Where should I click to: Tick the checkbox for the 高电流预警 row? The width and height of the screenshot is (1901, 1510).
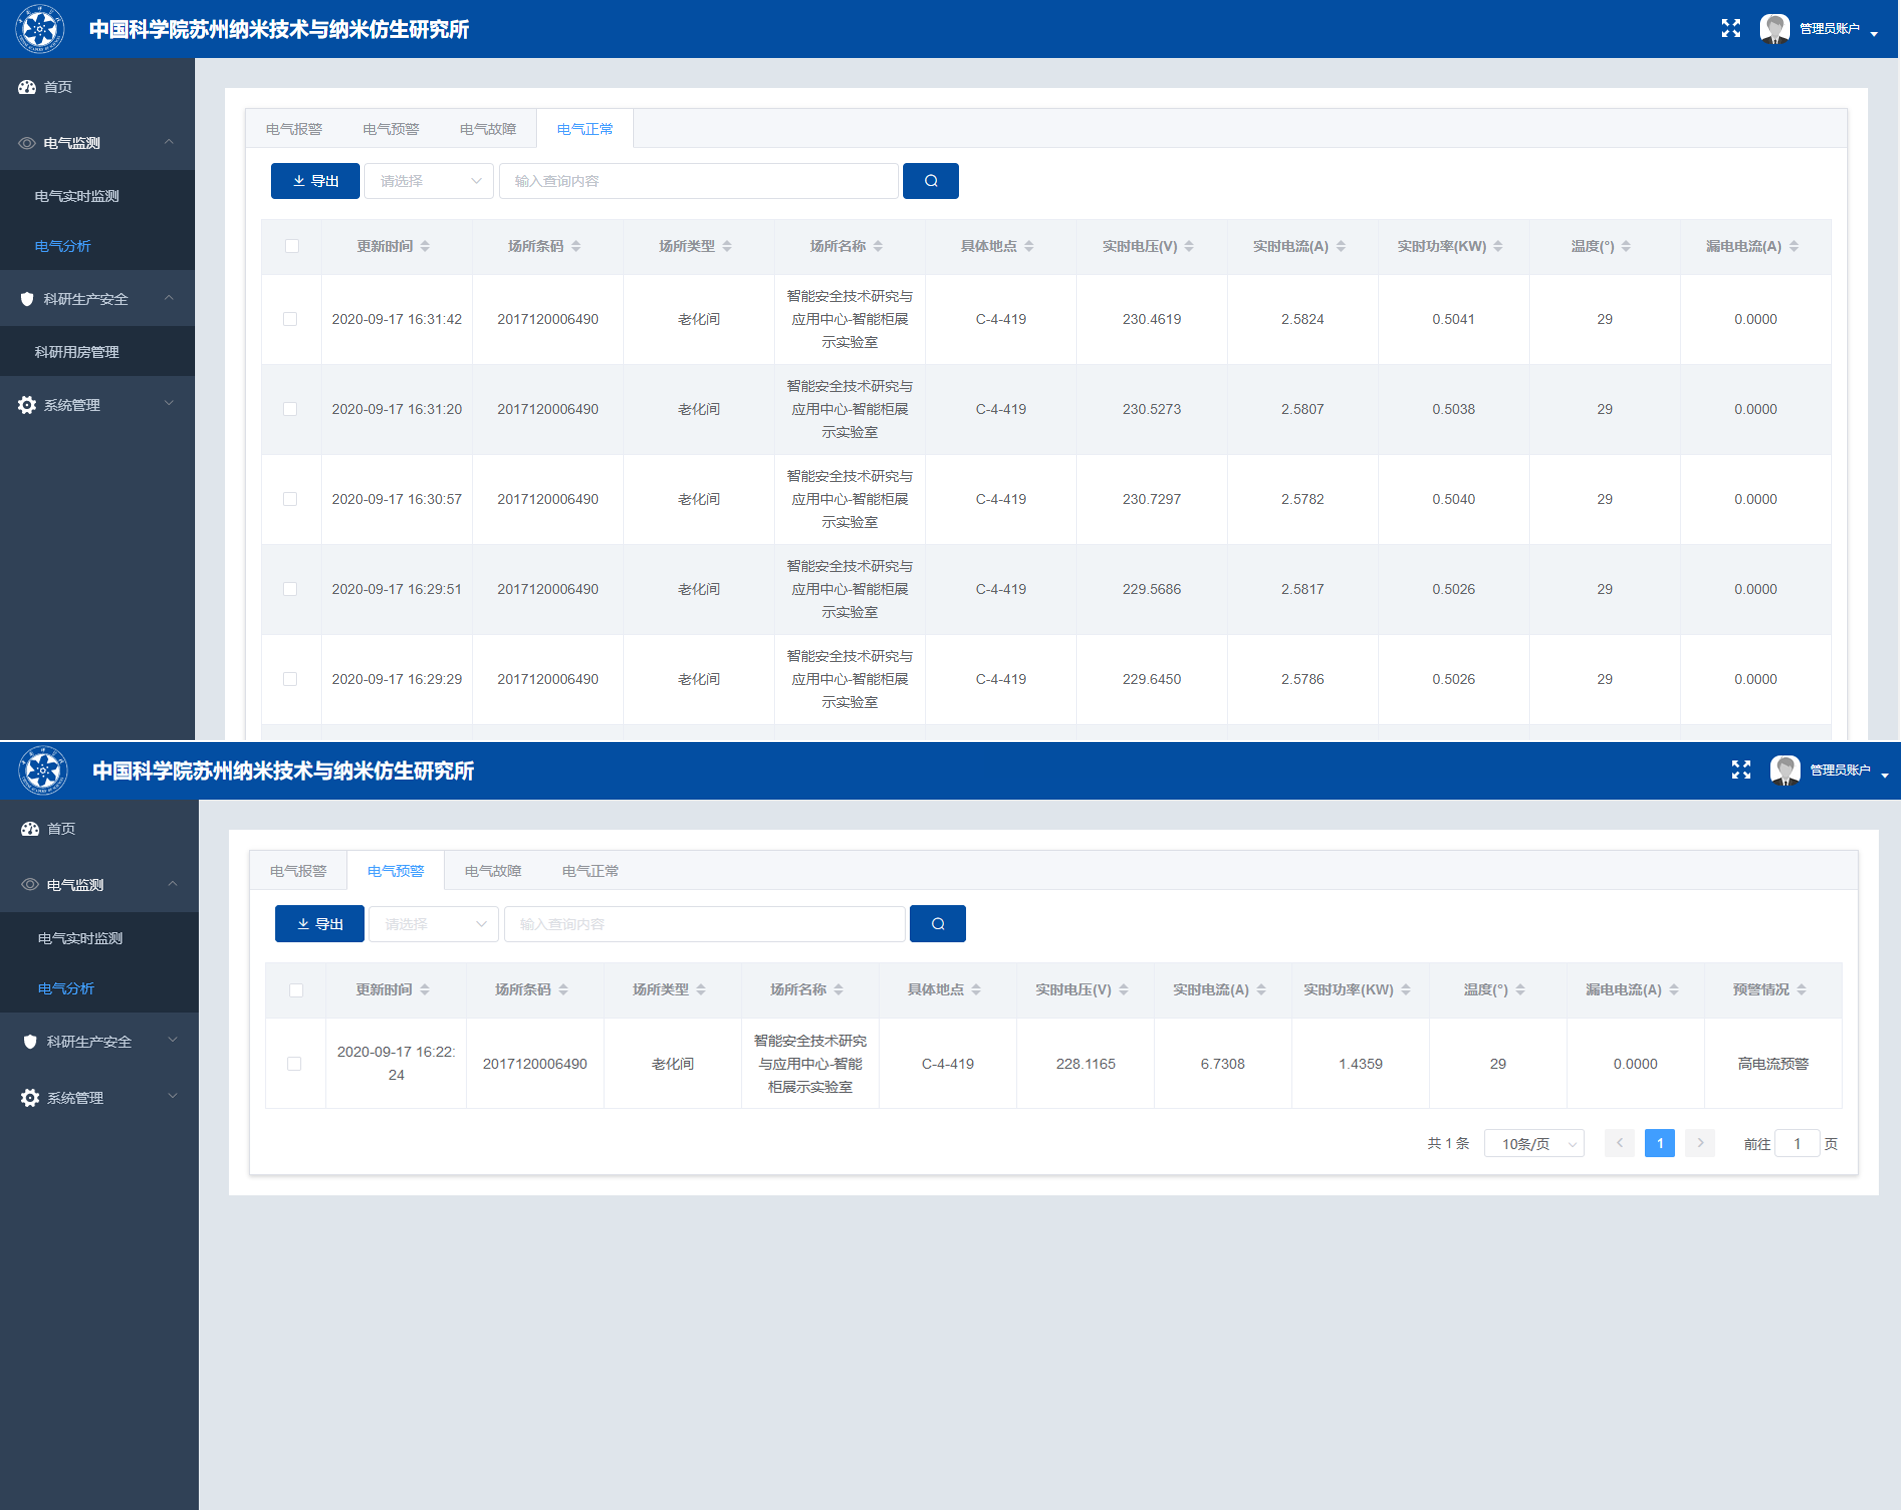294,1064
